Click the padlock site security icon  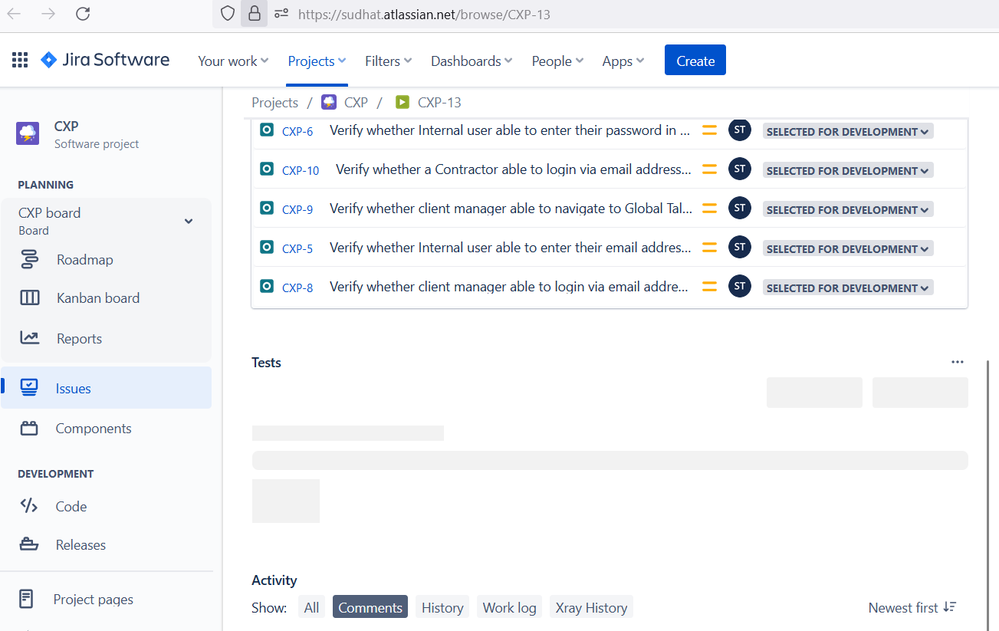pos(254,13)
